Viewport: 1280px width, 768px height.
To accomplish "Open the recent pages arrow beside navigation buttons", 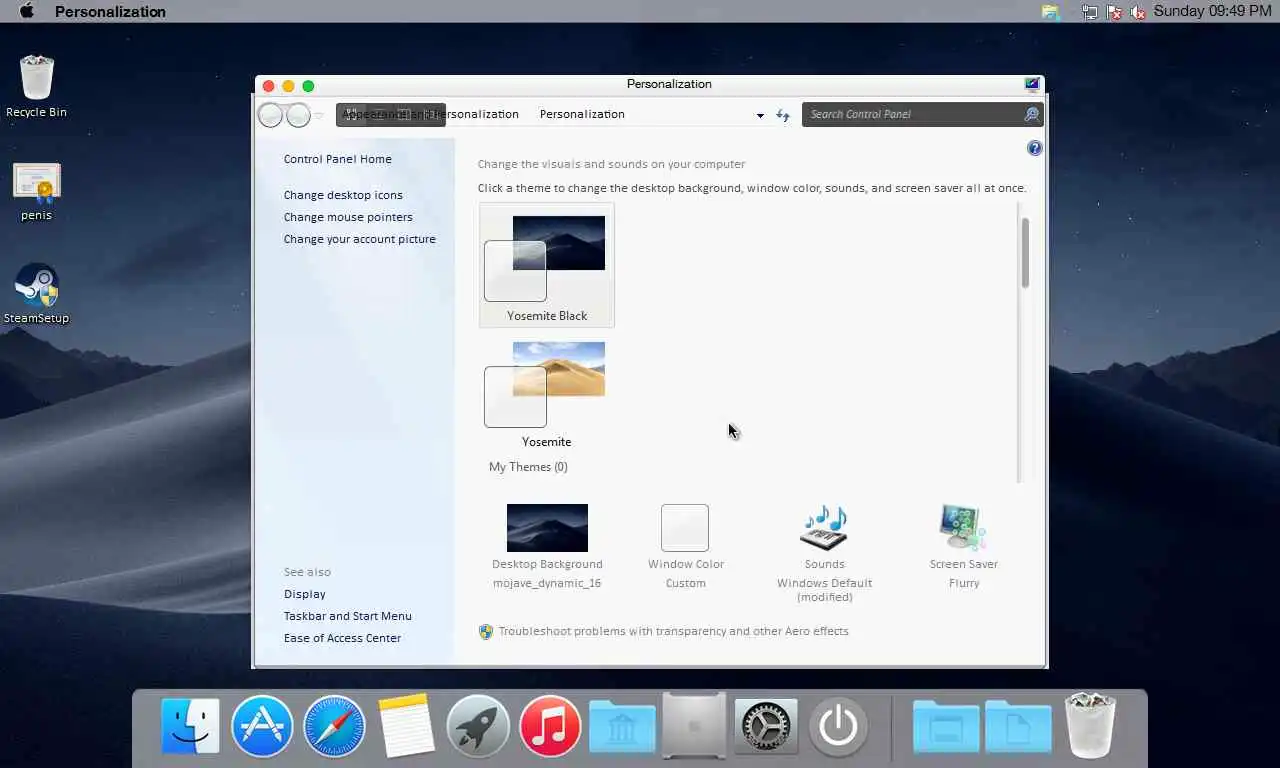I will pyautogui.click(x=319, y=115).
